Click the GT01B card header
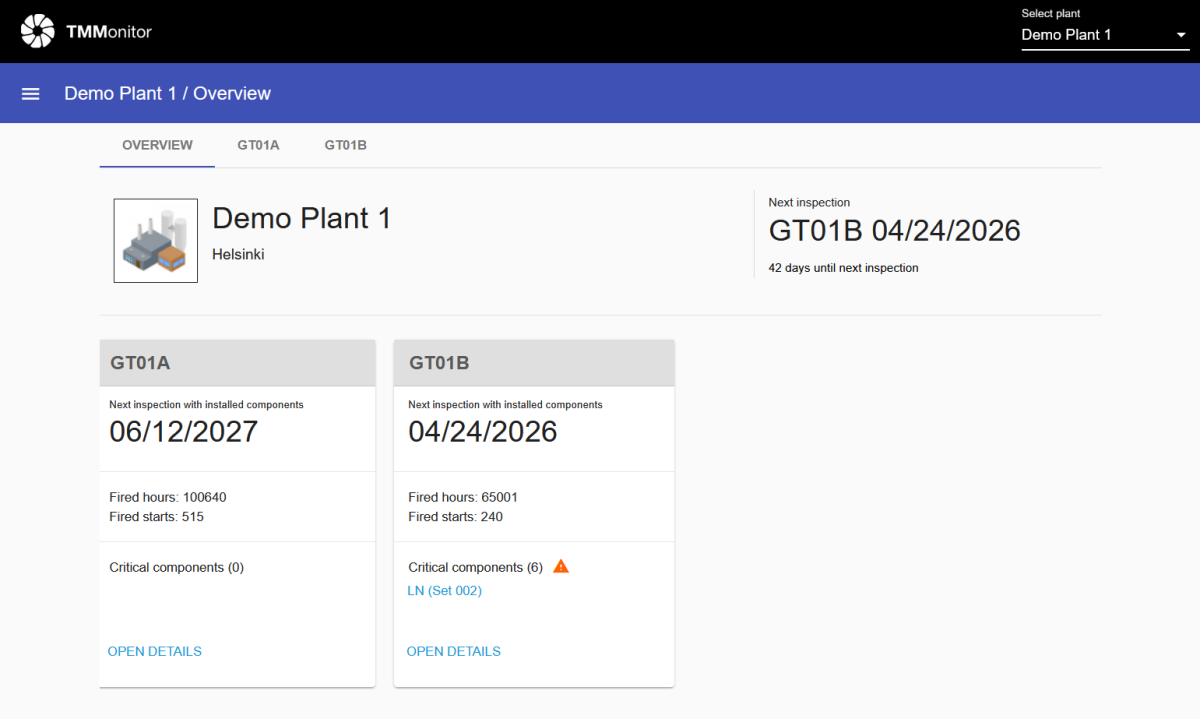Image resolution: width=1200 pixels, height=719 pixels. 534,363
